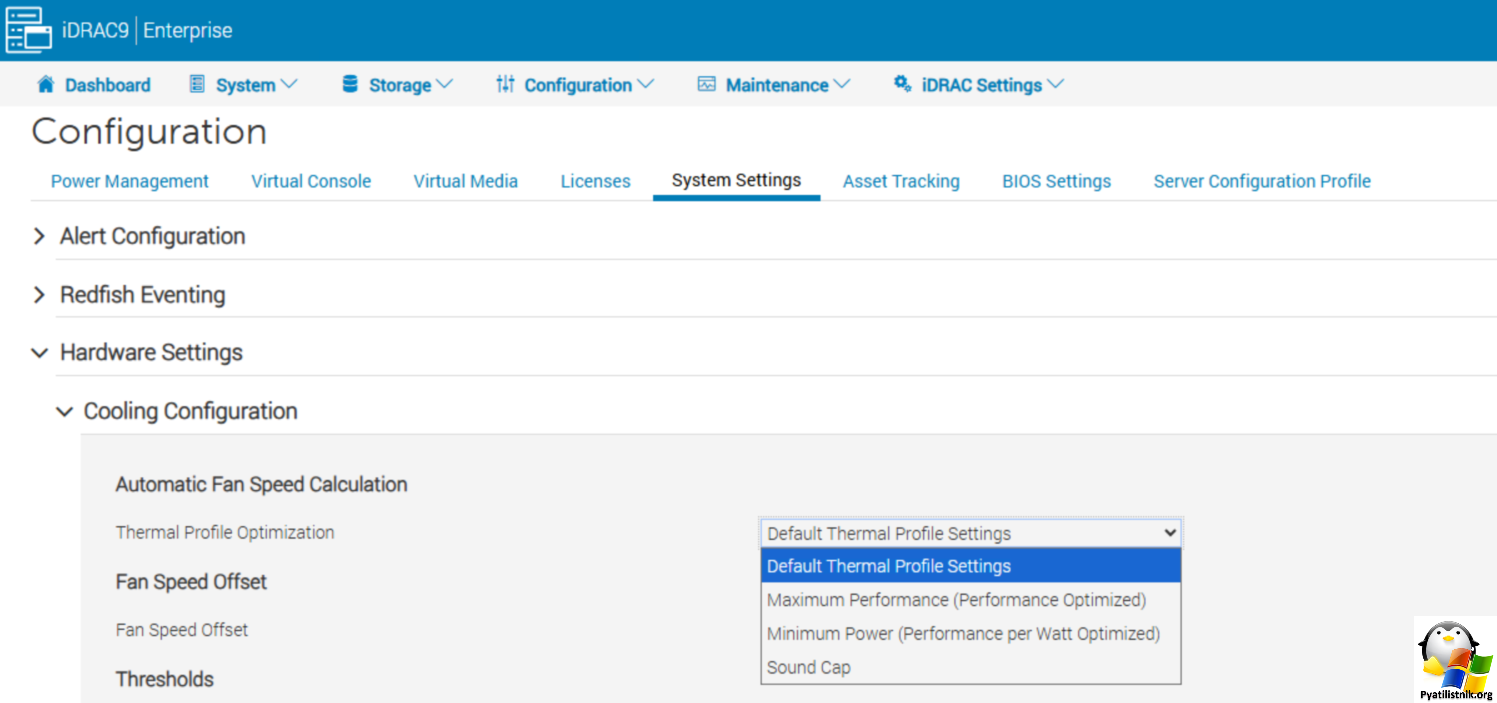
Task: Open the Storage menu
Action: tap(398, 85)
